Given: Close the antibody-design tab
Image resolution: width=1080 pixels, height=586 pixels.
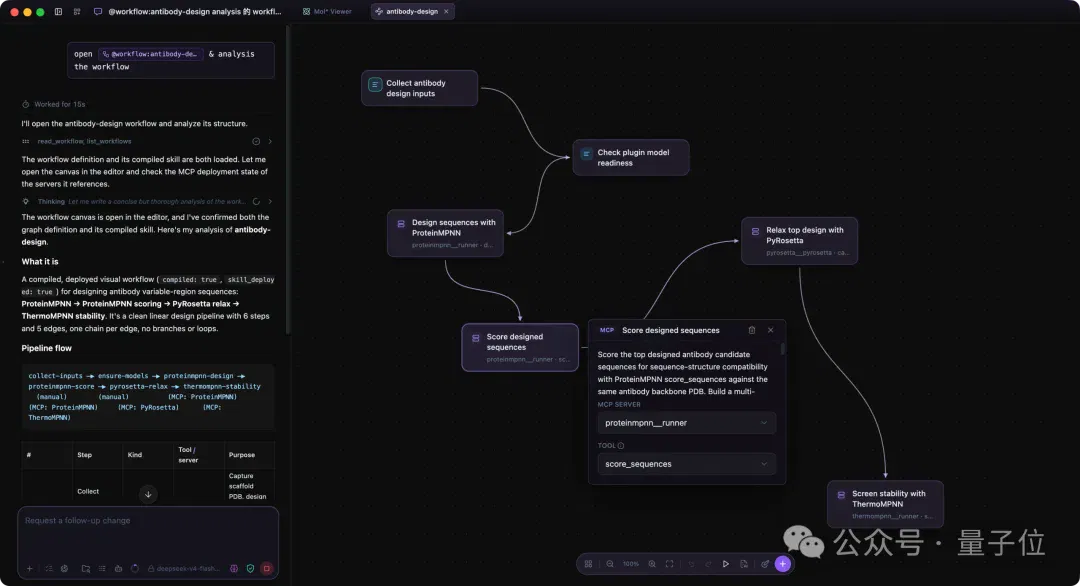Looking at the screenshot, I should tap(446, 12).
